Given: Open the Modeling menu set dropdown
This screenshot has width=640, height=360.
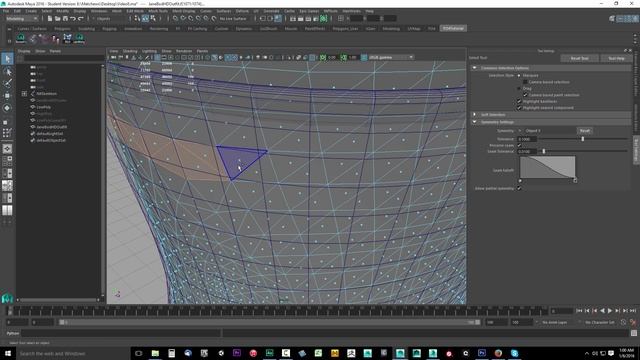Looking at the screenshot, I should coord(21,18).
